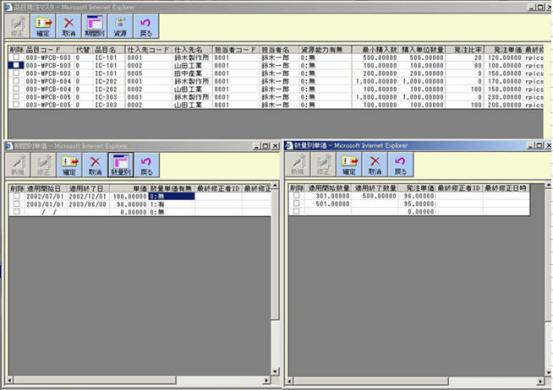Click the 資源 icon in top toolbar
Image resolution: width=553 pixels, height=390 pixels.
tap(120, 26)
